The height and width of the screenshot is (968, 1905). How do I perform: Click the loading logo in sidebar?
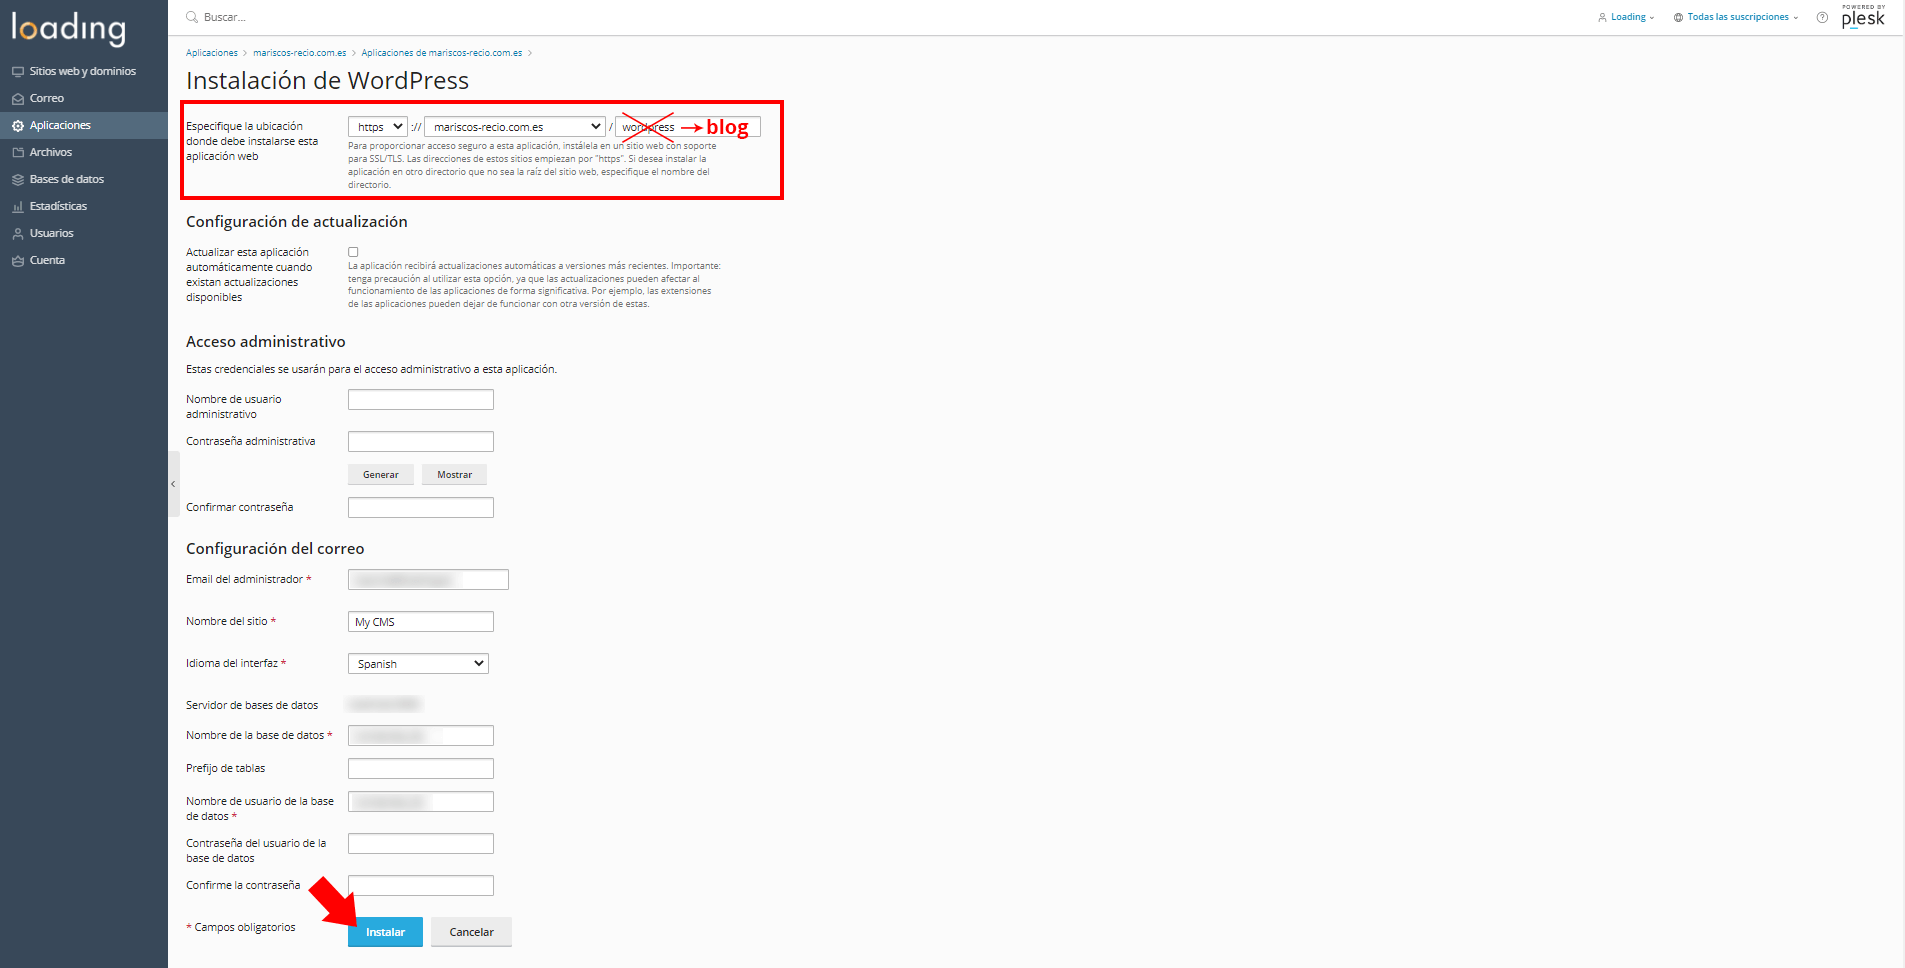coord(69,28)
